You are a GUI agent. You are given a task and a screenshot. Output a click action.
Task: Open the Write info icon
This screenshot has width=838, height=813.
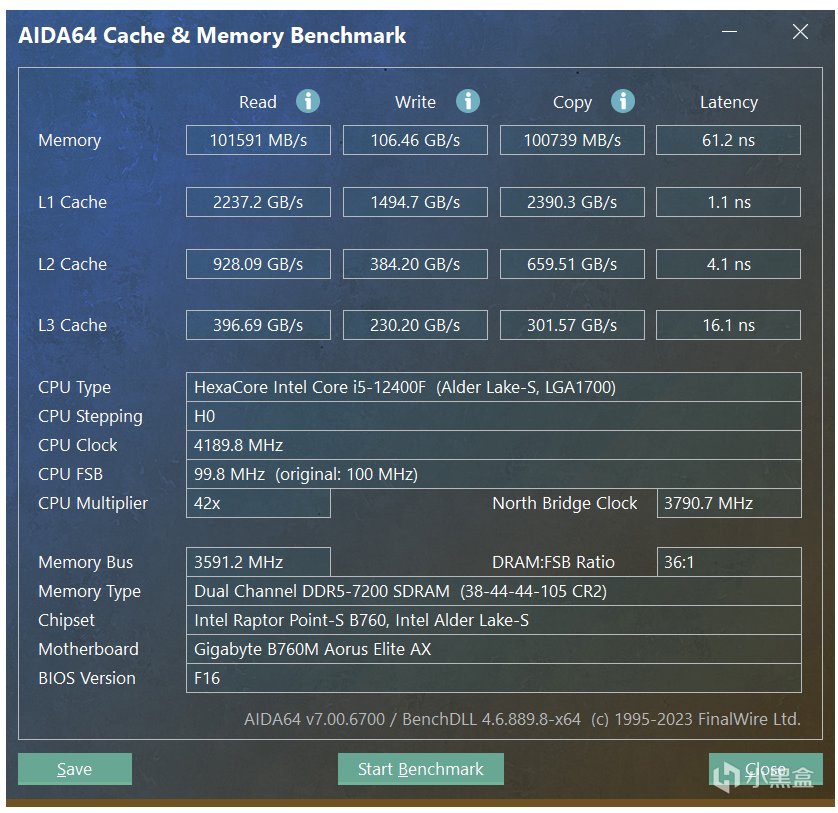pyautogui.click(x=468, y=101)
